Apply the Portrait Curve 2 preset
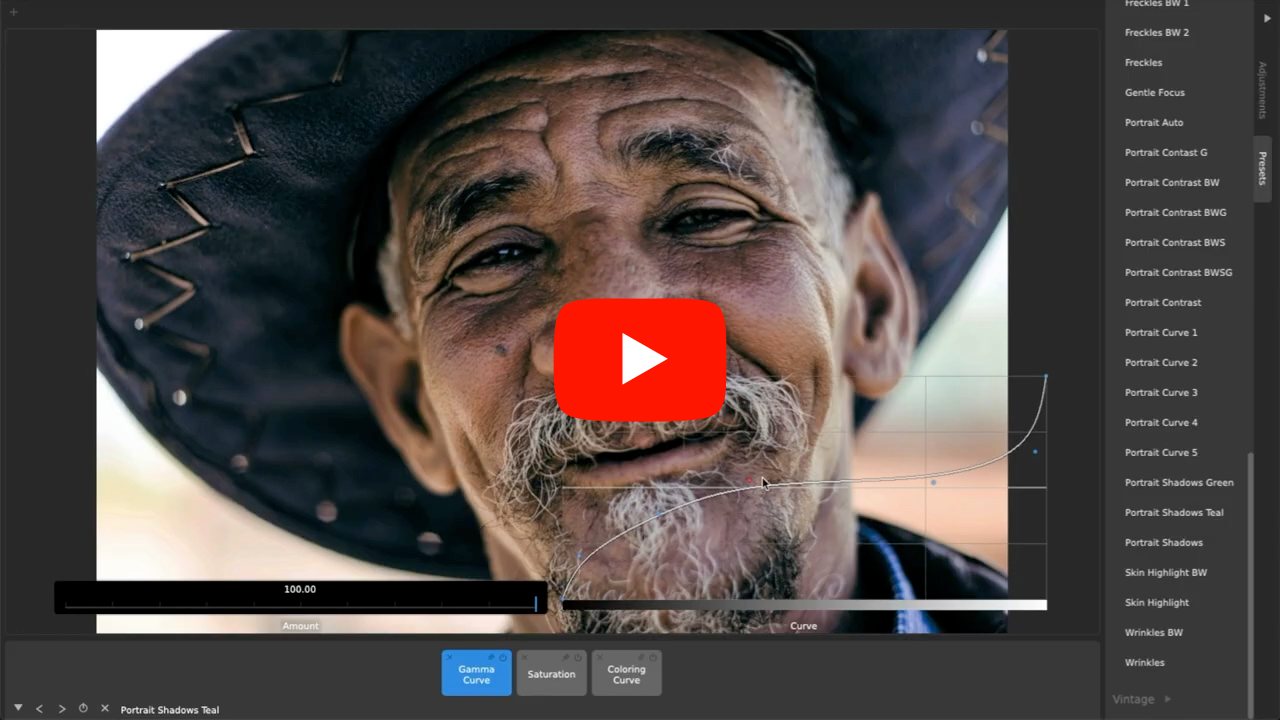This screenshot has height=720, width=1280. [1161, 363]
